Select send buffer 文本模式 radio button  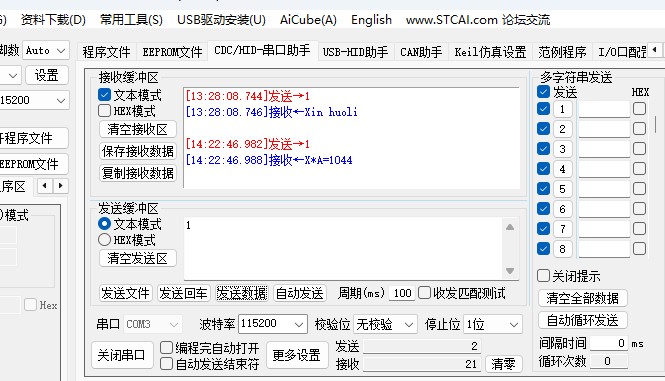104,224
